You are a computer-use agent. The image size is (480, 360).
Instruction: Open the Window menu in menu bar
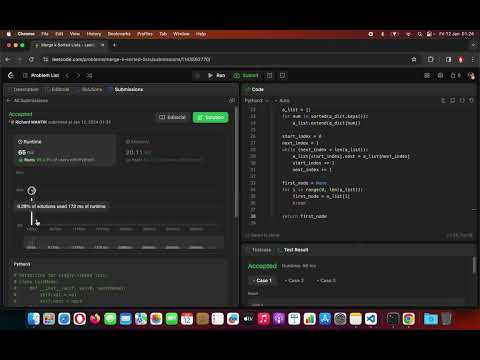click(181, 34)
